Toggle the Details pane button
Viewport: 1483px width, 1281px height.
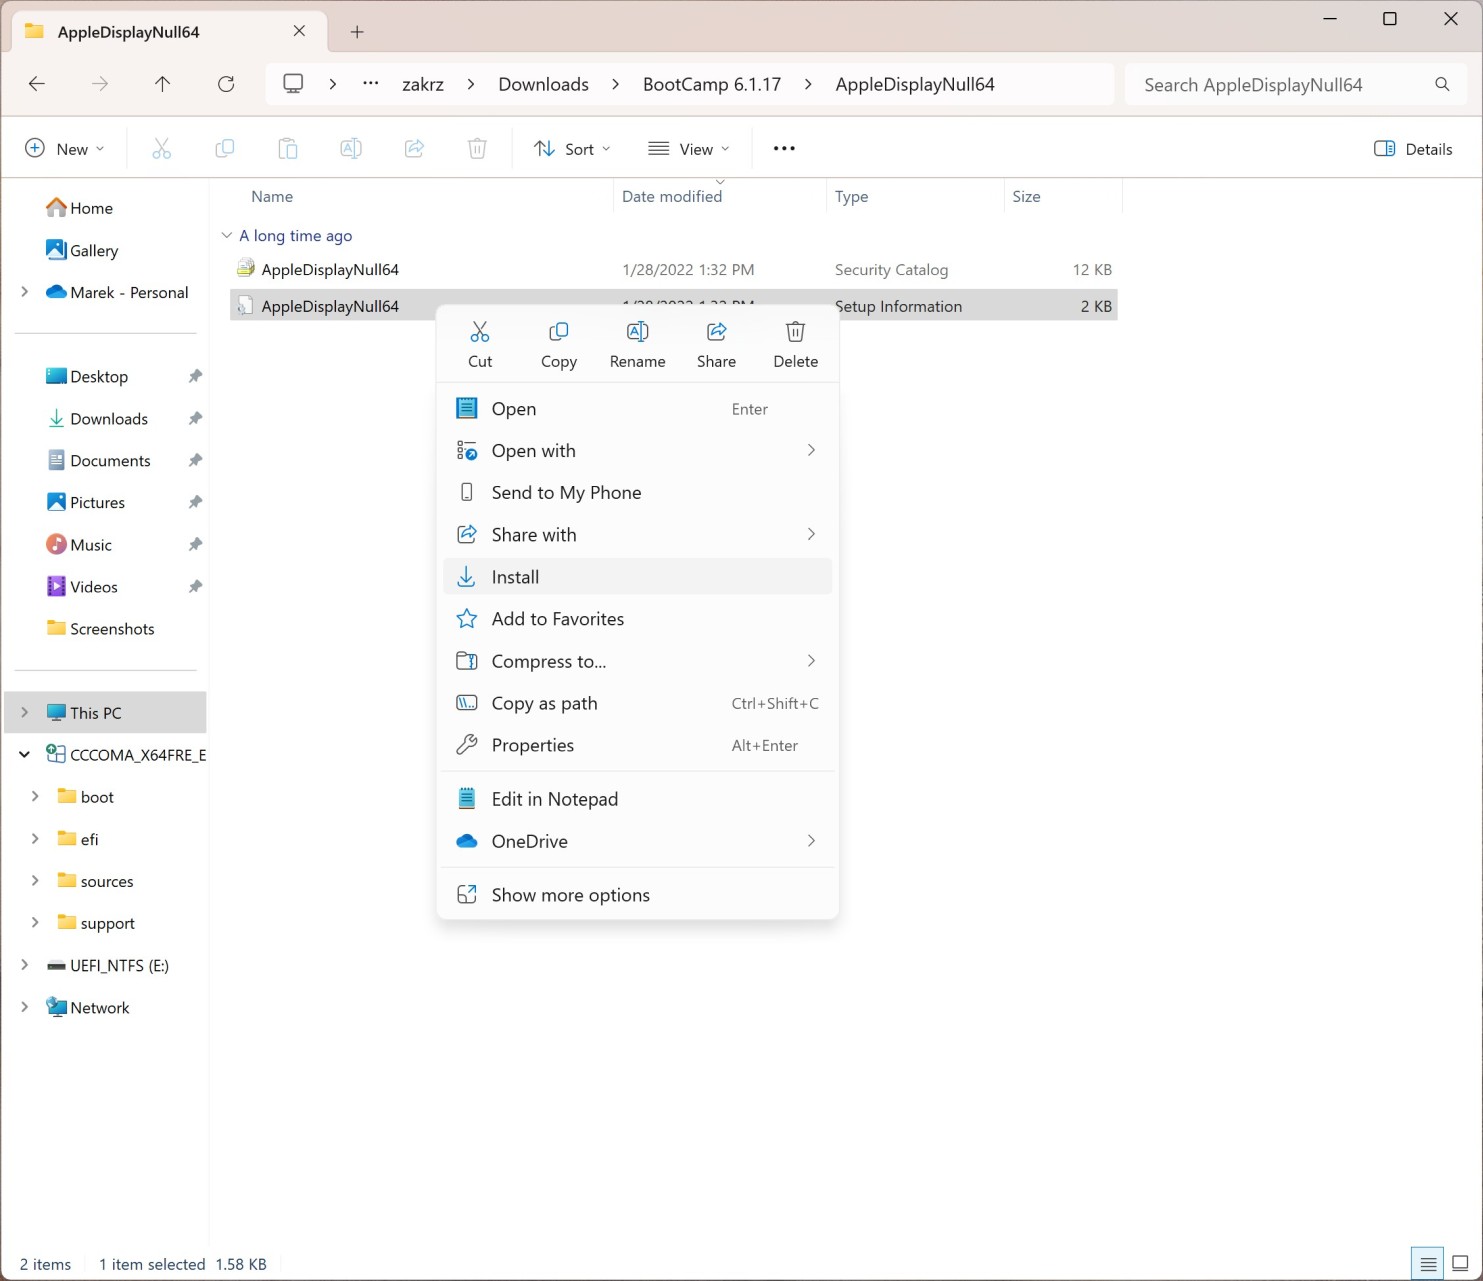pyautogui.click(x=1413, y=149)
